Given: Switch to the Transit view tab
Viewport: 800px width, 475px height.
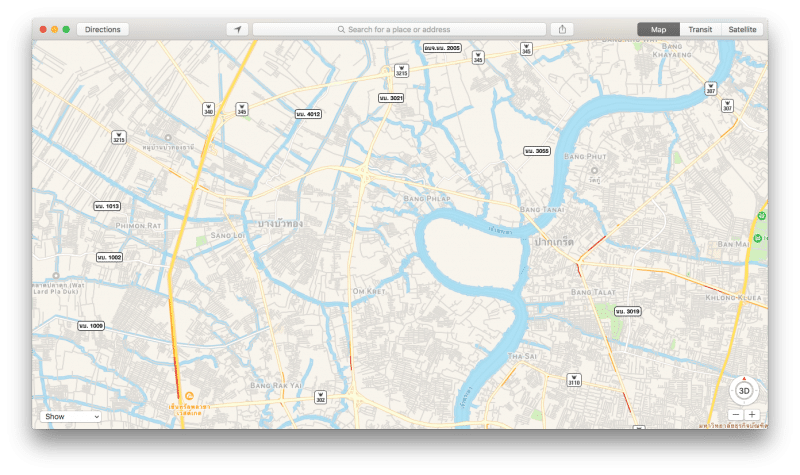Looking at the screenshot, I should pos(700,30).
